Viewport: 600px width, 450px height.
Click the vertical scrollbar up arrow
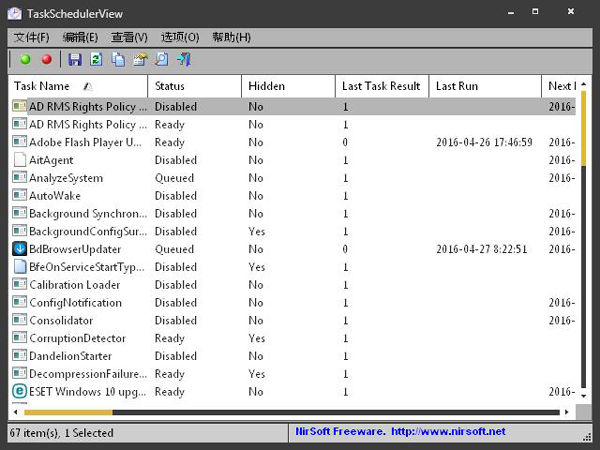pos(584,84)
